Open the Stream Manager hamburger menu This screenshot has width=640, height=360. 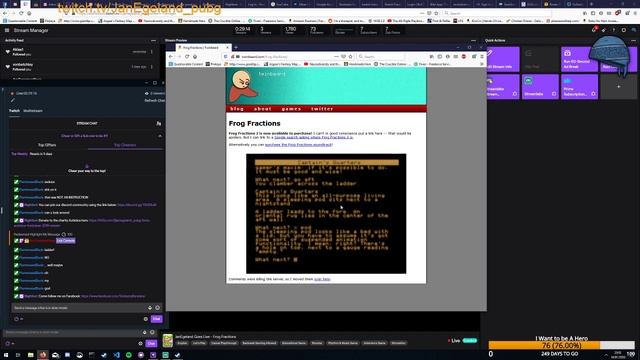click(7, 30)
